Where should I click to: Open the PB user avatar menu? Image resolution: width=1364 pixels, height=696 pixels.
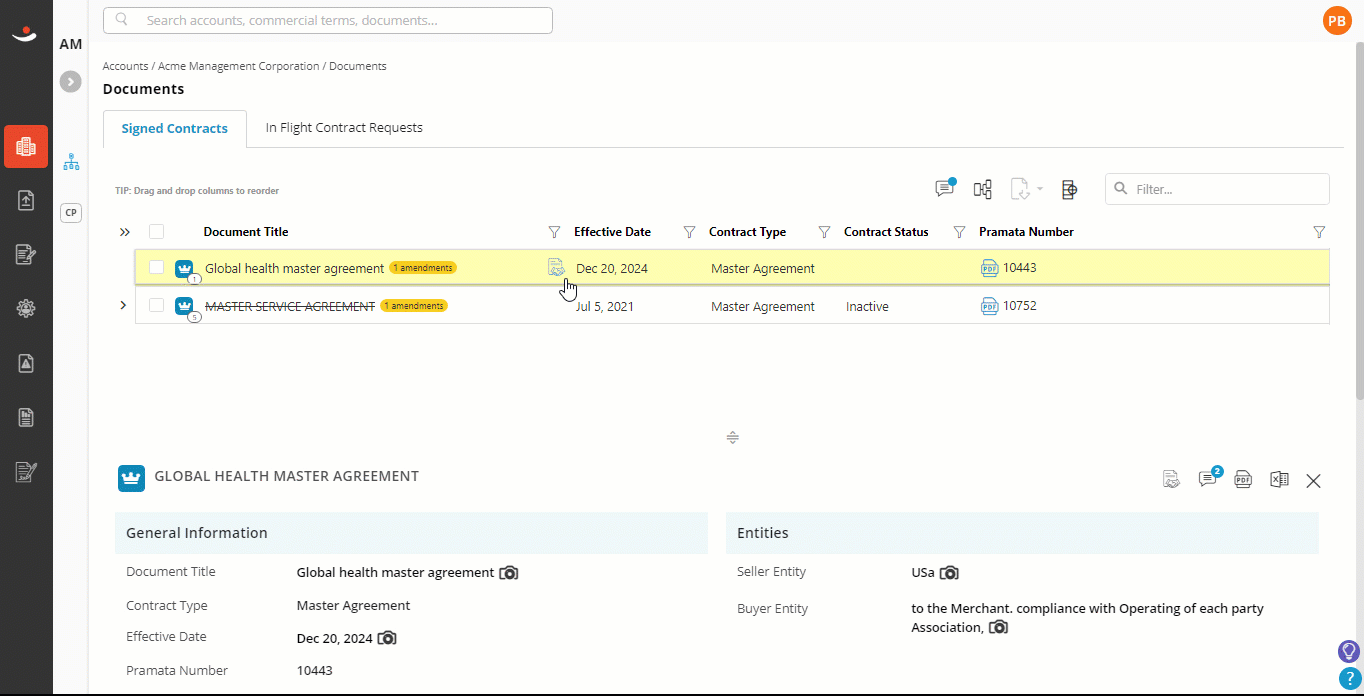[1336, 20]
